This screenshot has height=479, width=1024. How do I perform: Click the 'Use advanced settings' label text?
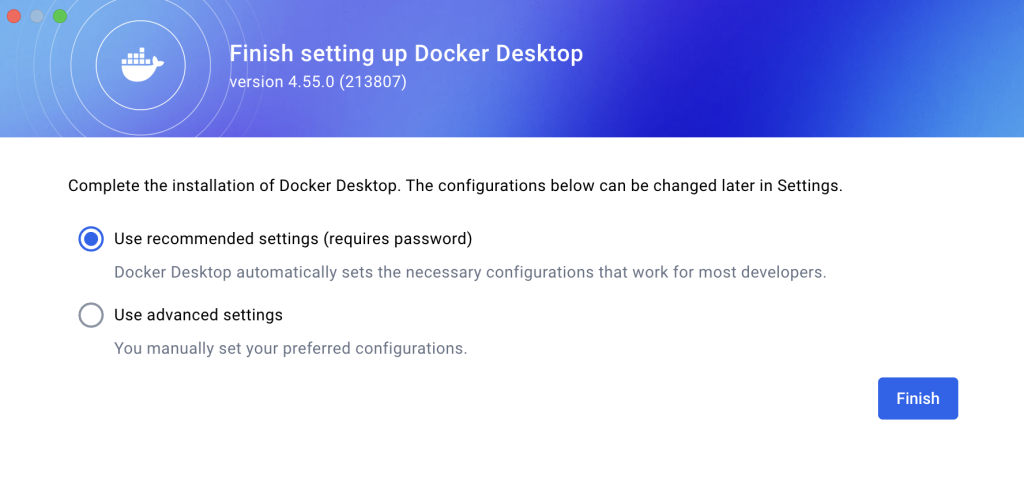[x=198, y=315]
